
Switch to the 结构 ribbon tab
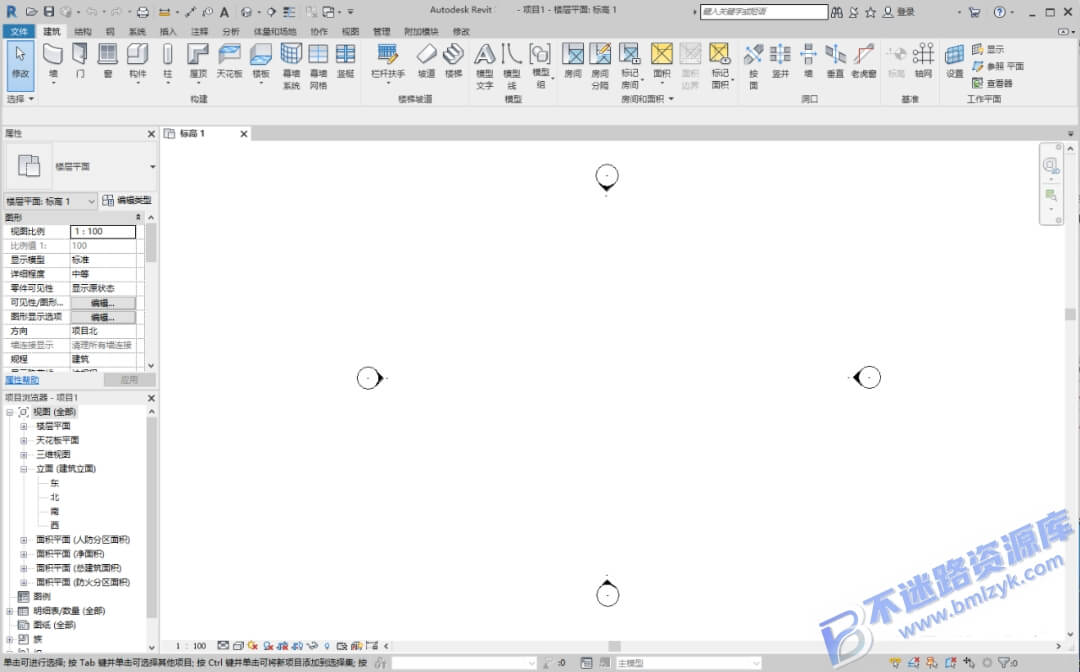83,32
